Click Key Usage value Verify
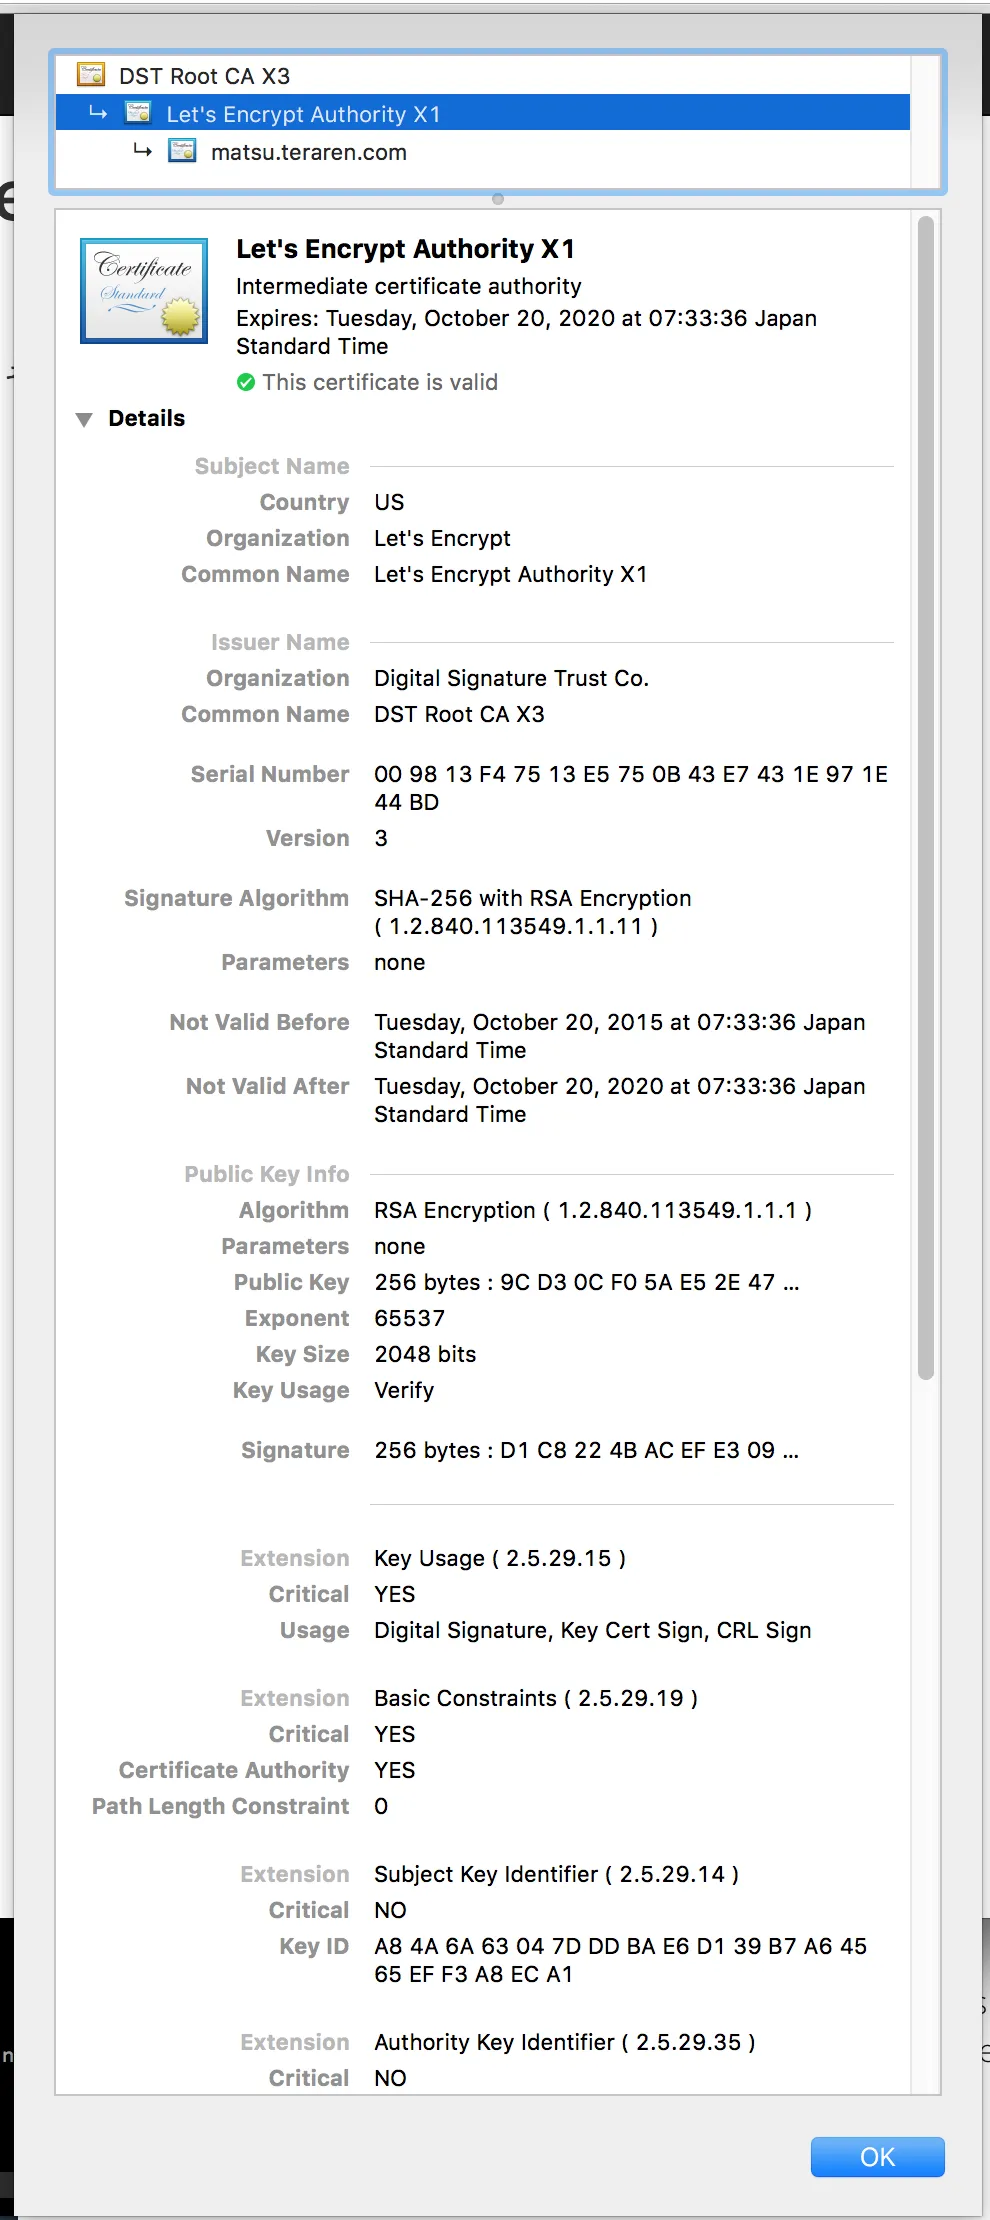This screenshot has width=990, height=2220. 404,1390
